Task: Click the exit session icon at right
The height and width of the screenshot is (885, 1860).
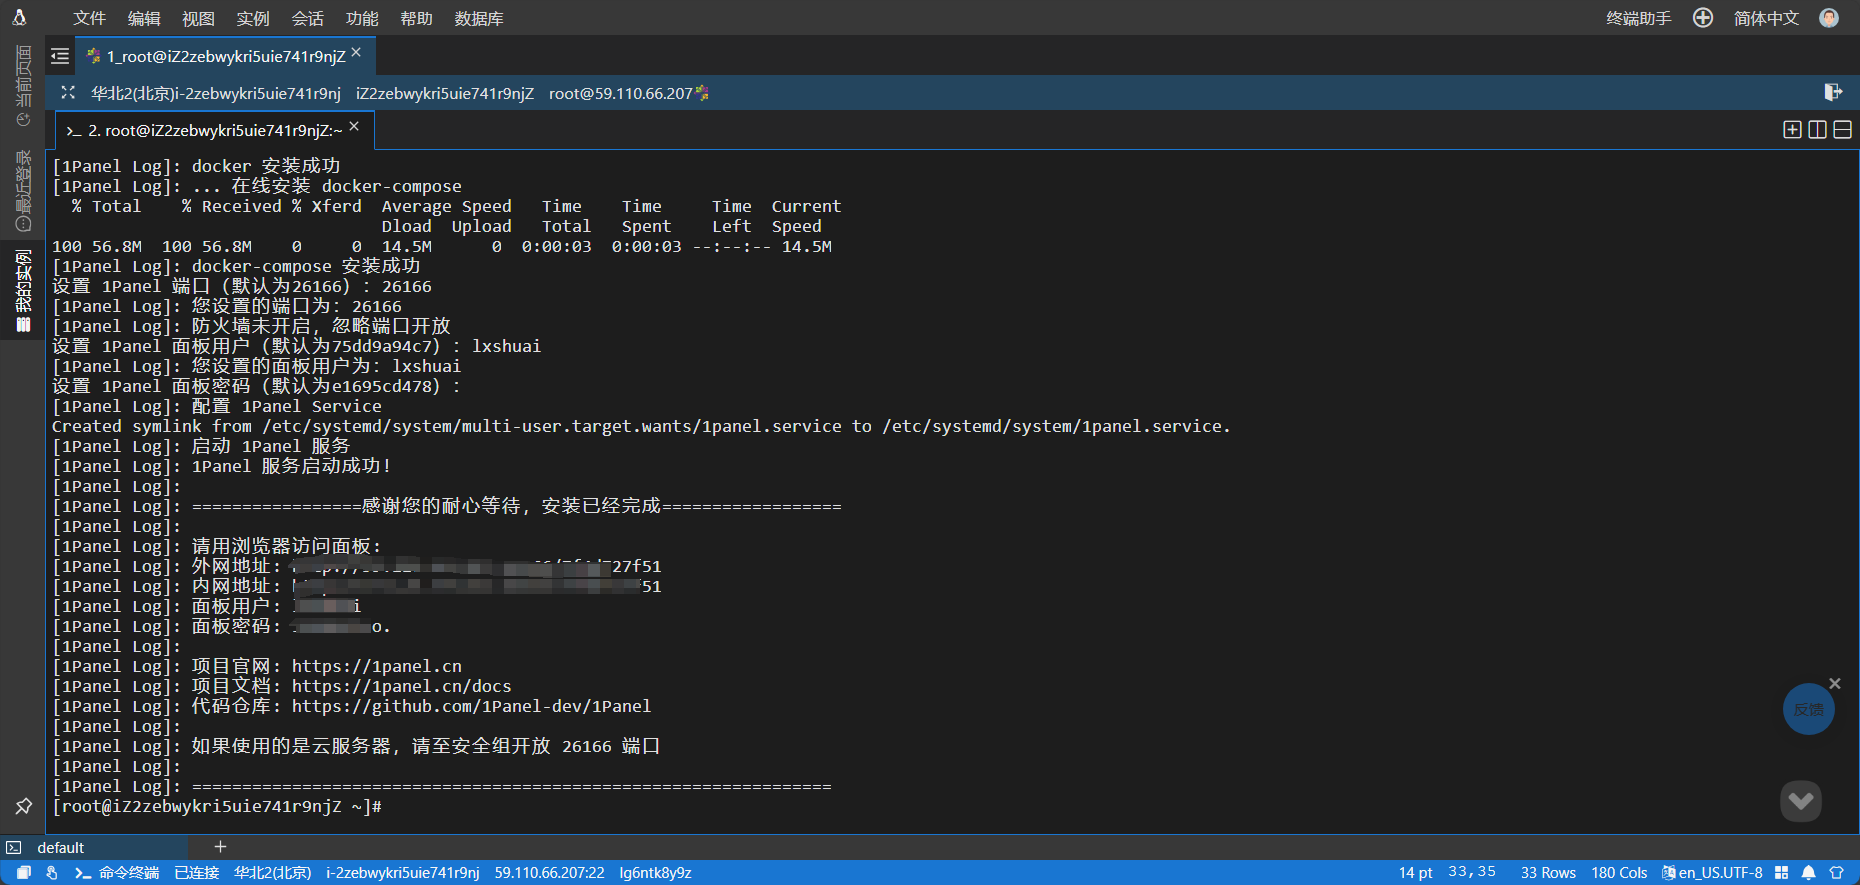Action: (1833, 93)
